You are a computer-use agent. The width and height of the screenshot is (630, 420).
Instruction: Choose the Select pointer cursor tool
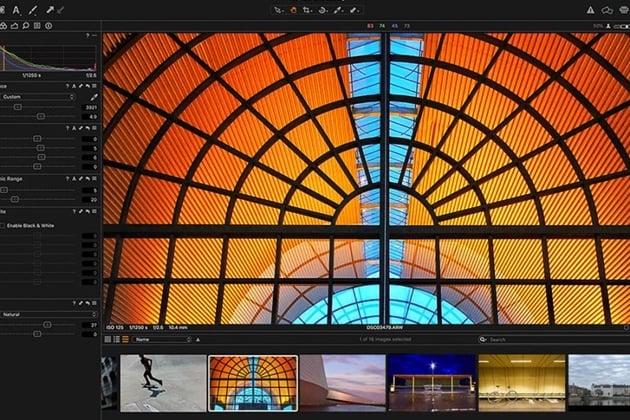[278, 10]
